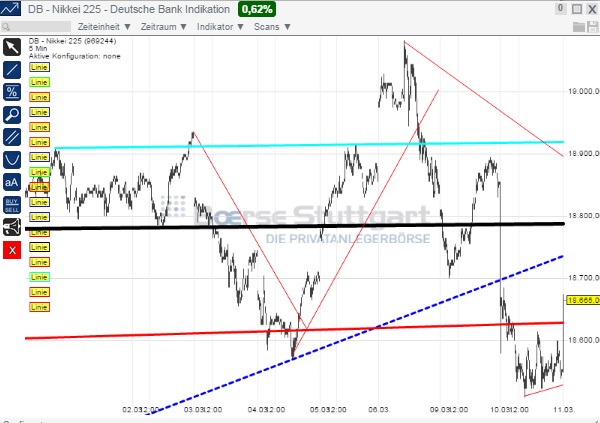Click the yellow 18.665 price label
The width and height of the screenshot is (600, 423).
tap(583, 301)
